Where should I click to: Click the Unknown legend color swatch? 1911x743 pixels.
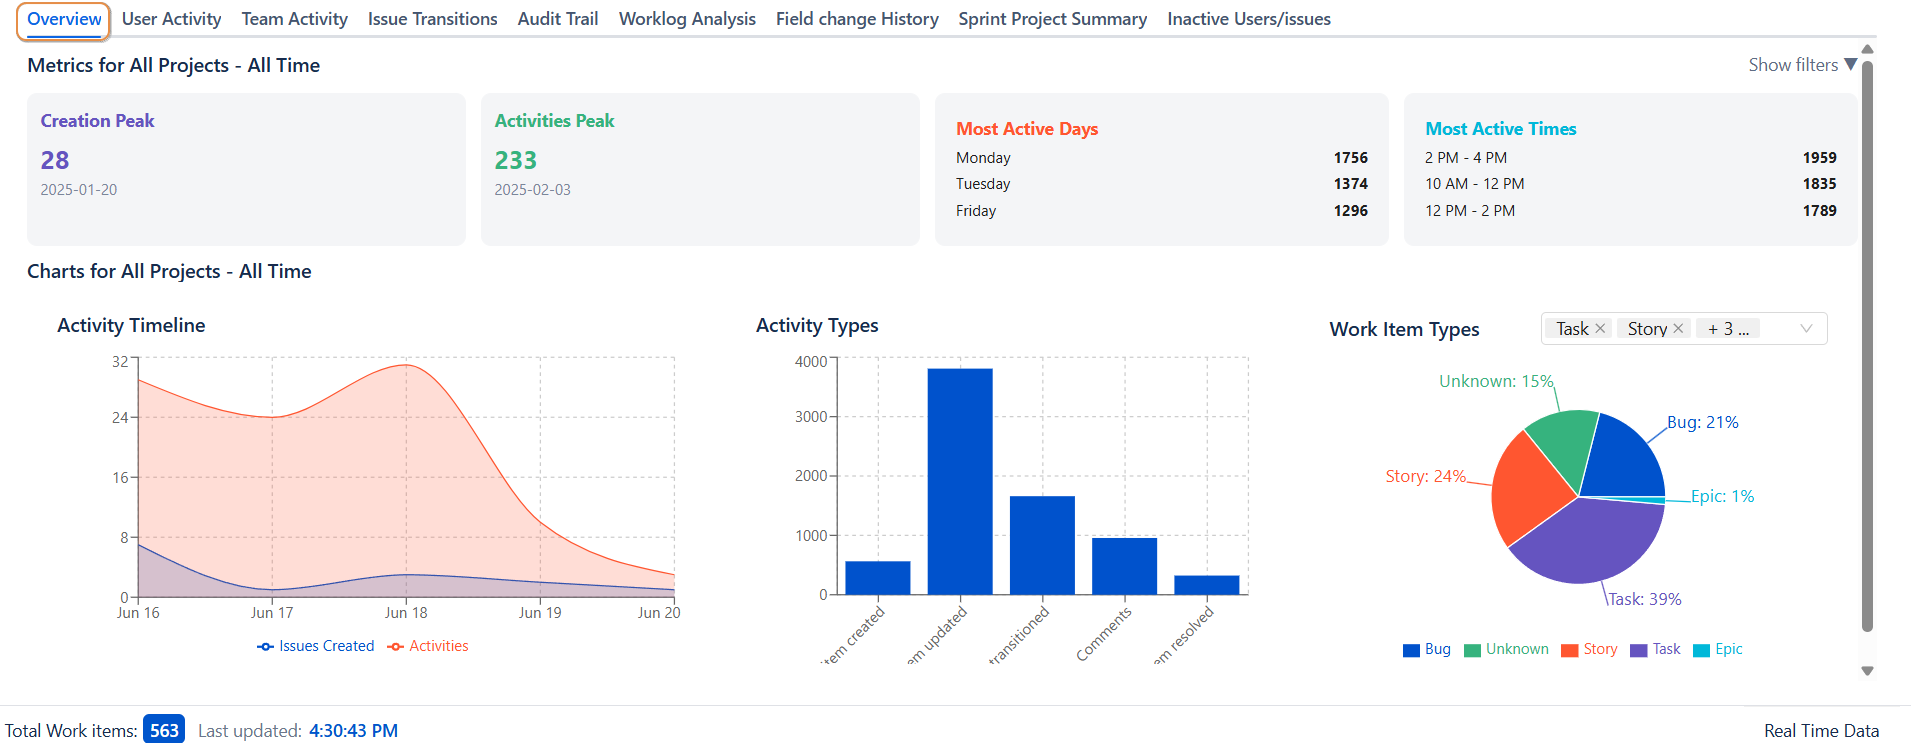click(x=1472, y=650)
